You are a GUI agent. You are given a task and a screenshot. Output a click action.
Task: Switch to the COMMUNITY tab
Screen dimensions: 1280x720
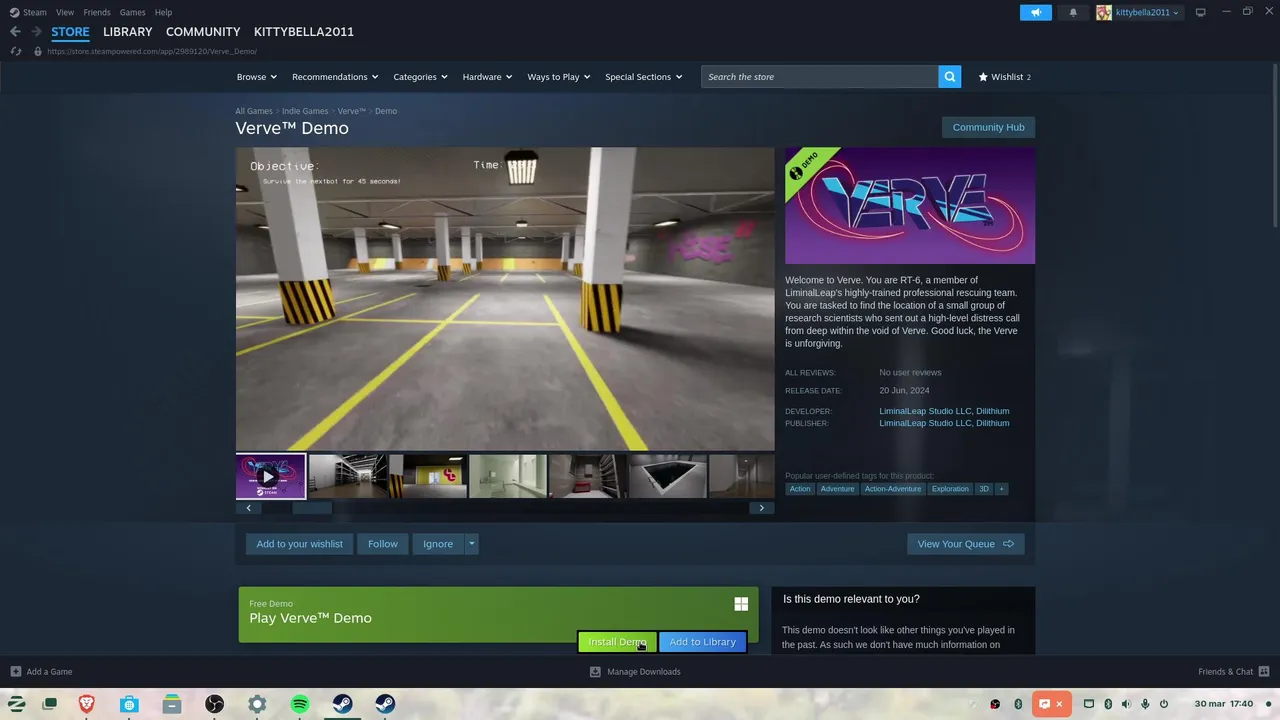point(203,32)
